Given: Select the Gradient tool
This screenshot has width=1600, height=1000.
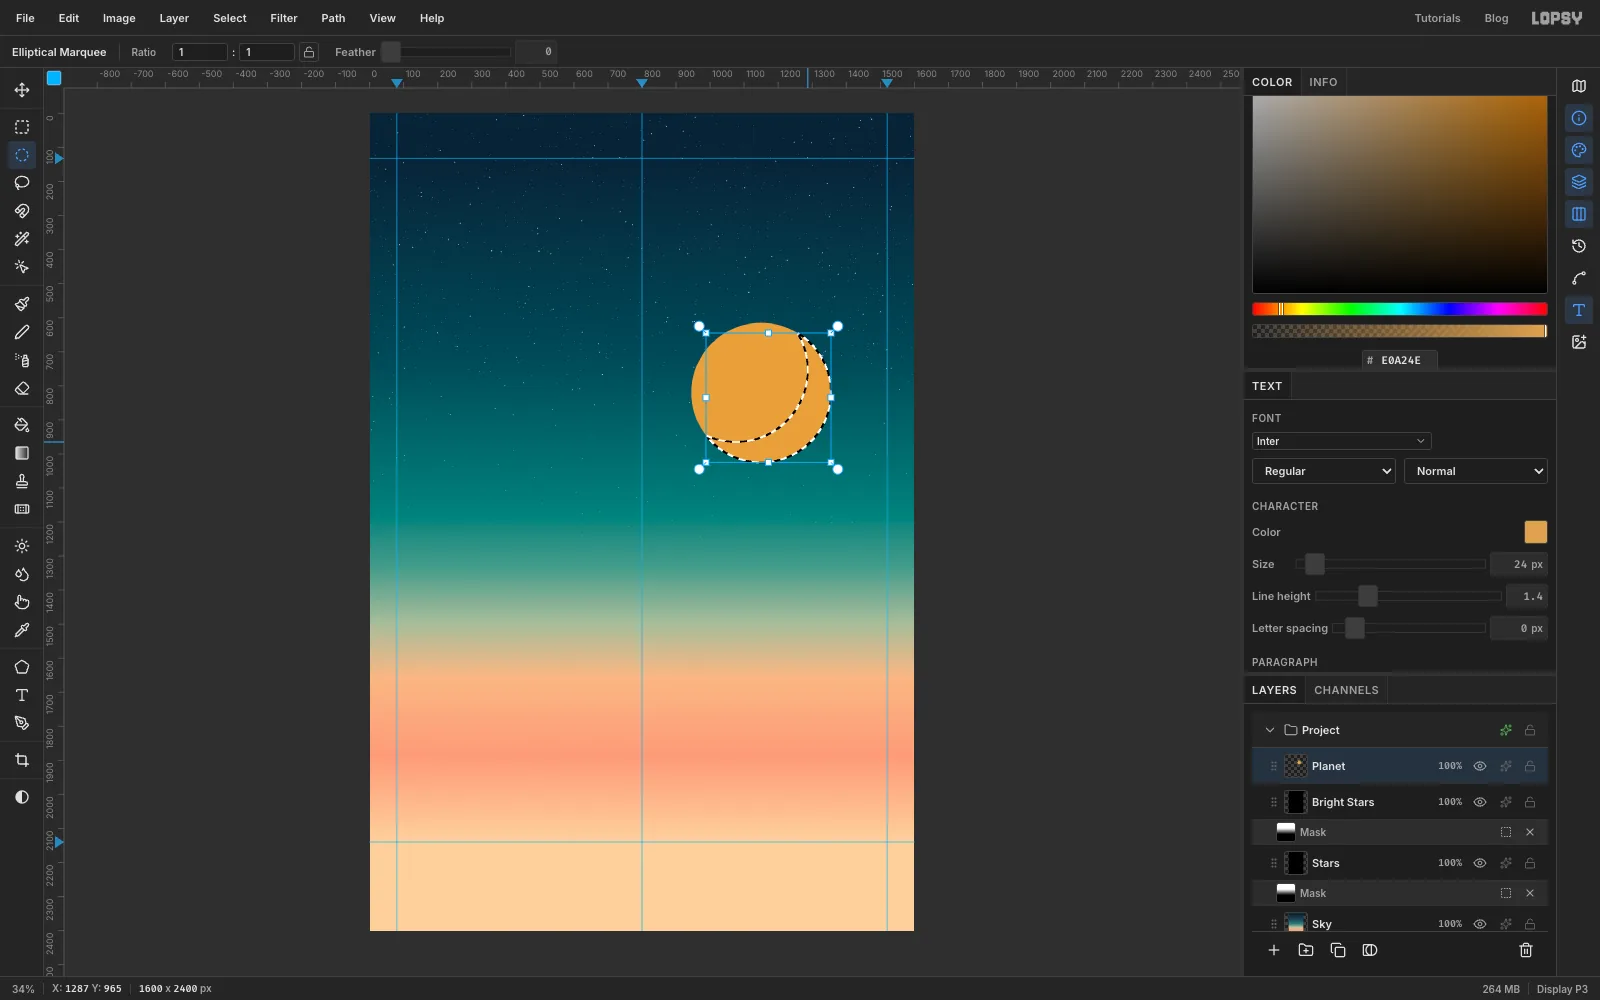Looking at the screenshot, I should click(21, 453).
